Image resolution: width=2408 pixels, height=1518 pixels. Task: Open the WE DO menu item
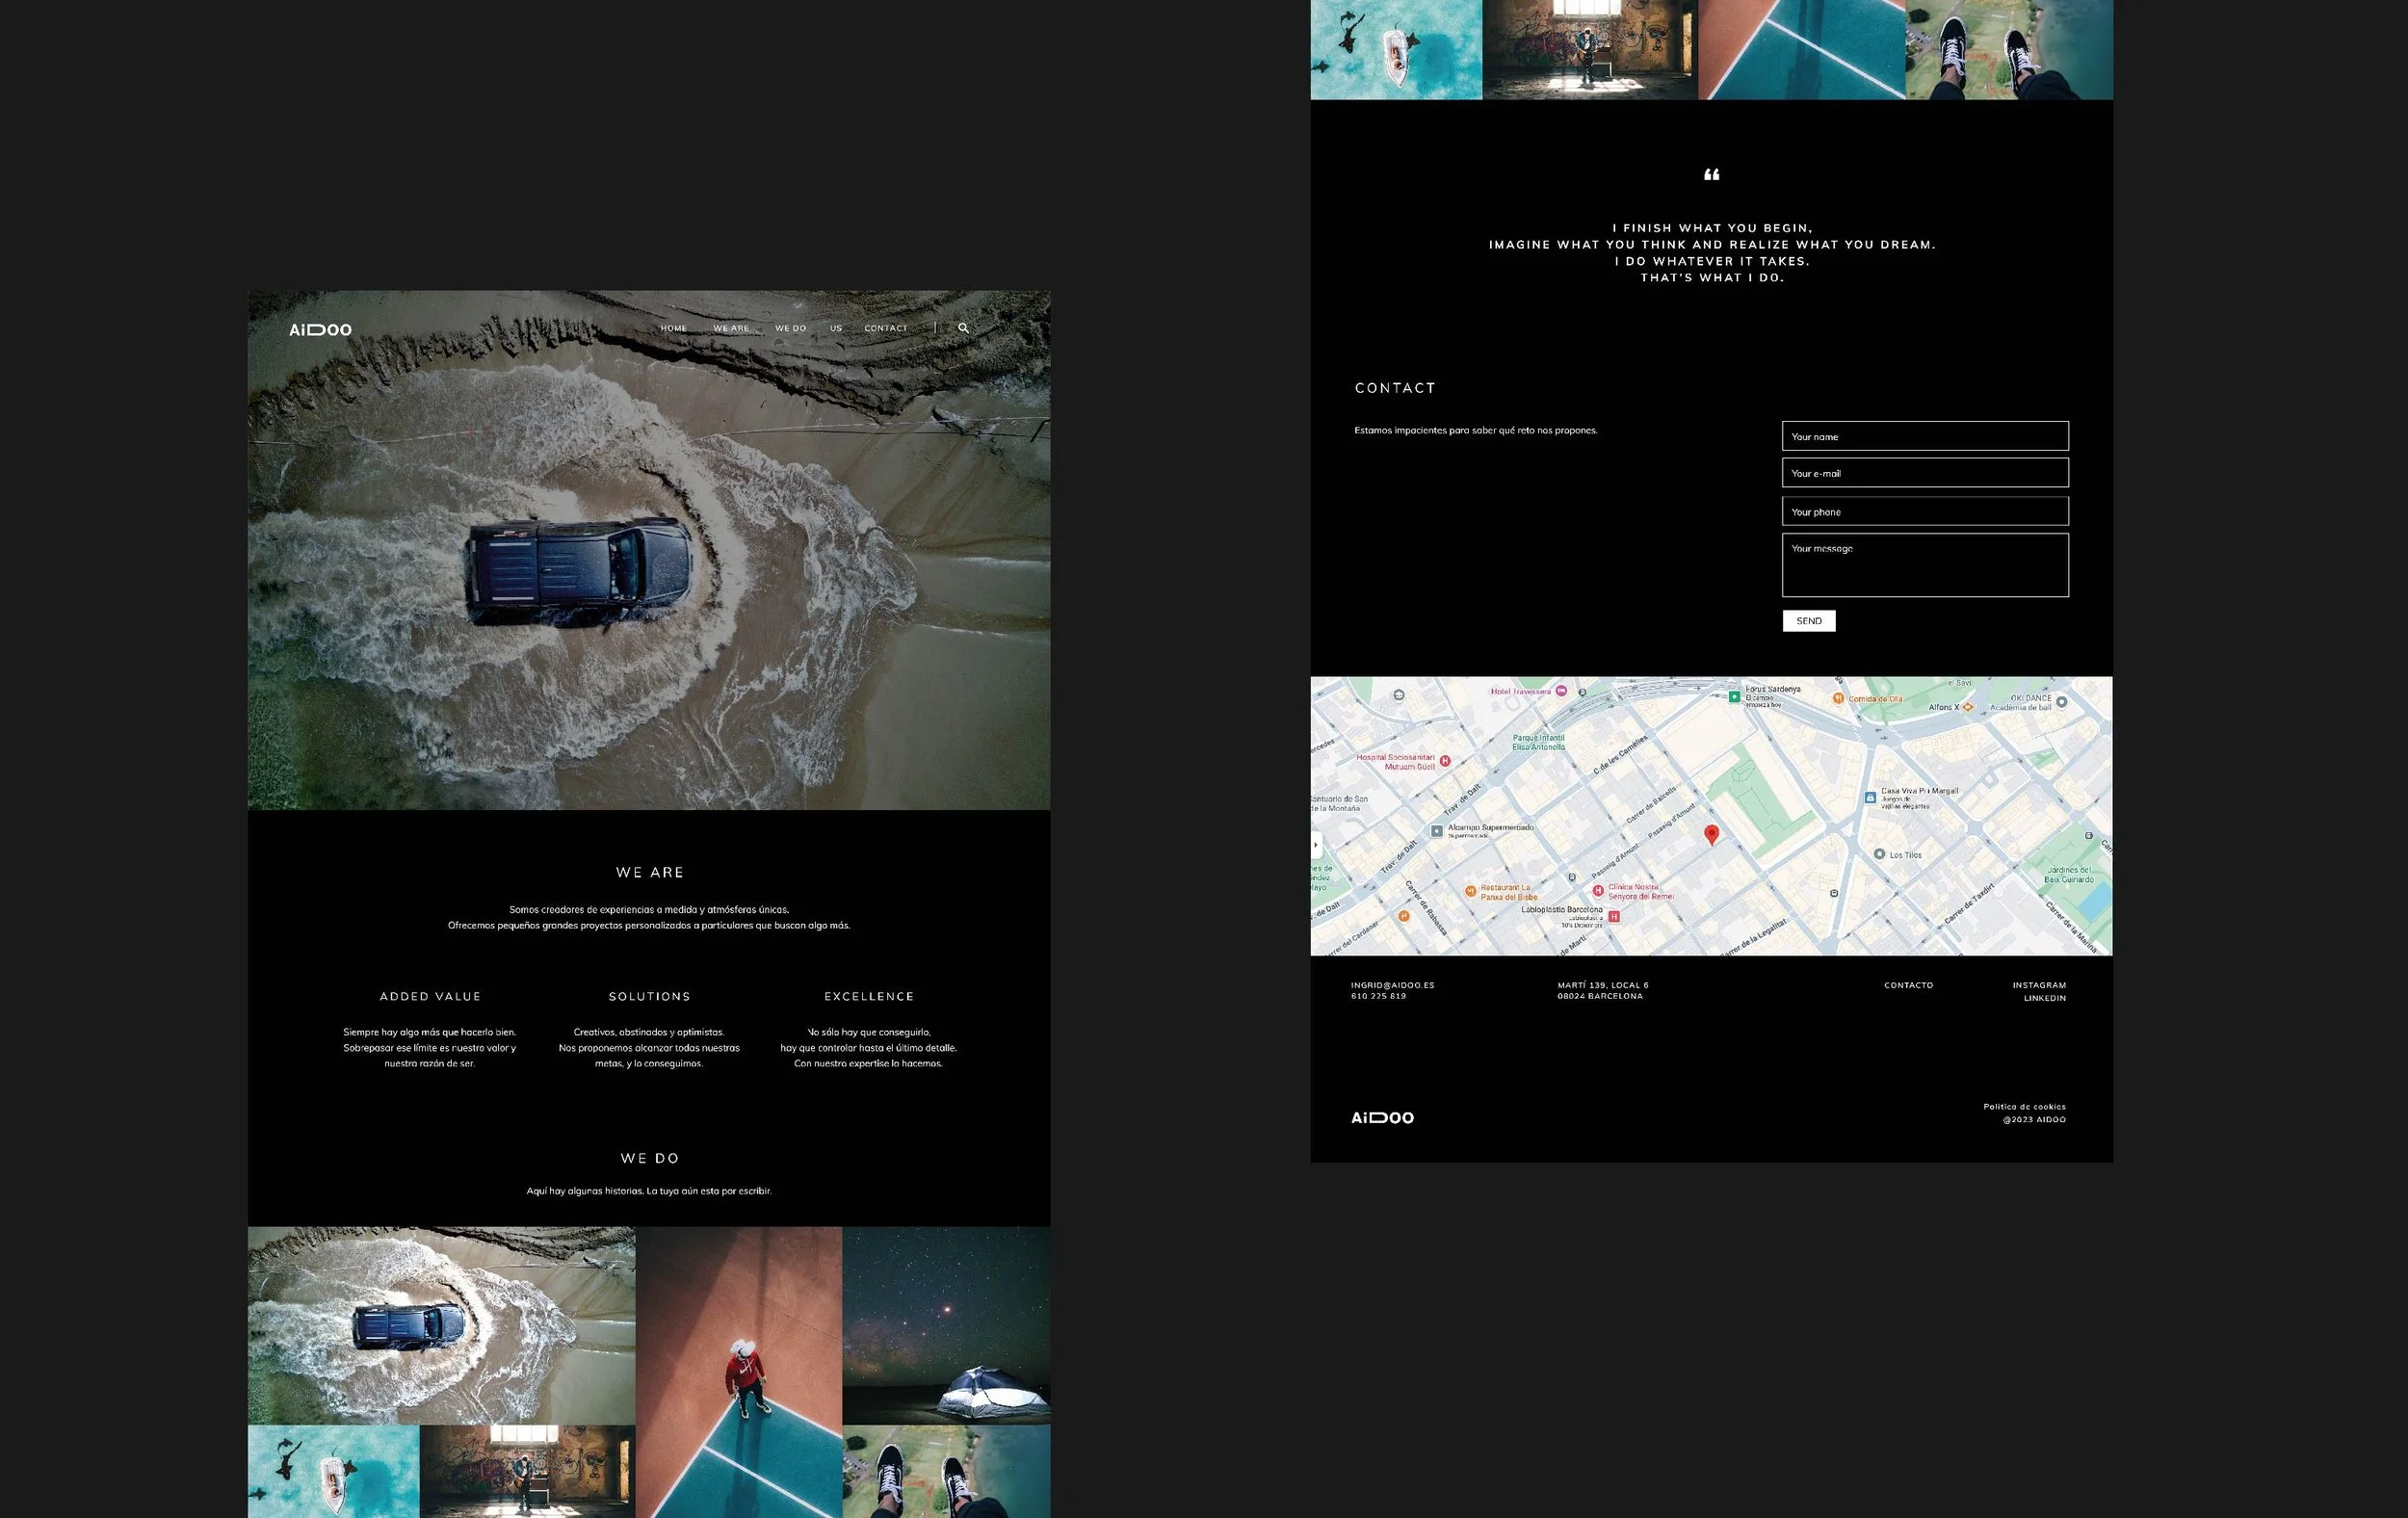790,328
